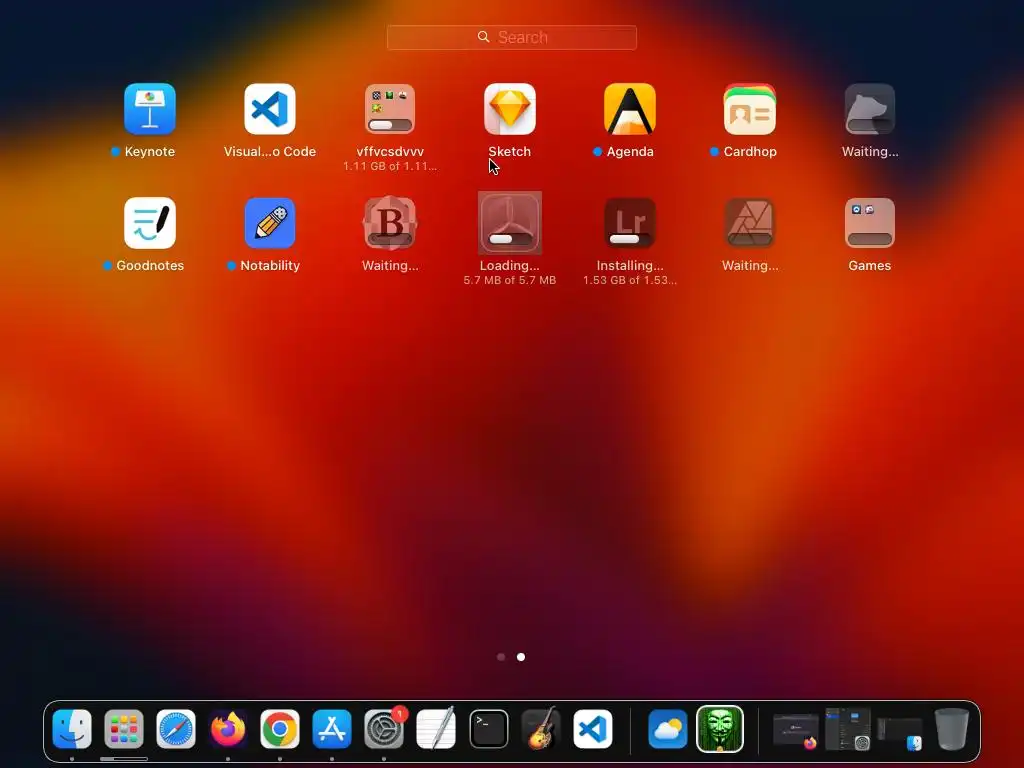Click the green mask app in Dock
Image resolution: width=1024 pixels, height=768 pixels.
[720, 729]
